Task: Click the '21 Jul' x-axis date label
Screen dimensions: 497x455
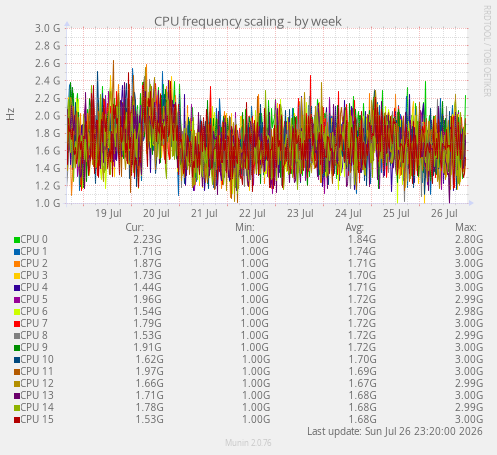Action: [204, 213]
